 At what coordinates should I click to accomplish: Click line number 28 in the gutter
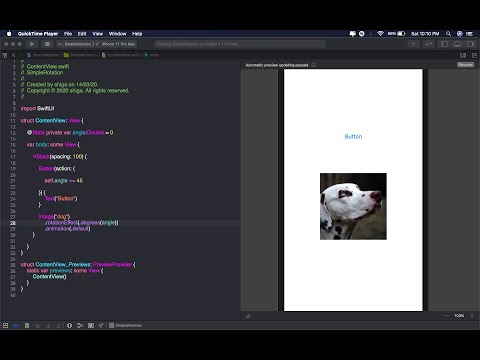click(x=13, y=223)
